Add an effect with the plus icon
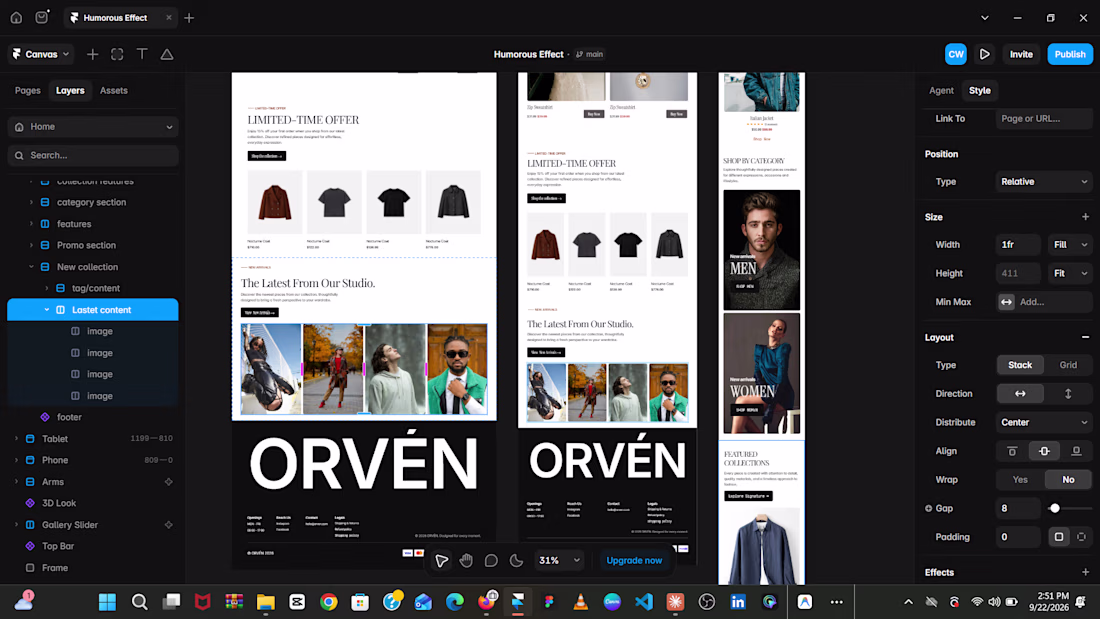1100x619 pixels. [x=1085, y=573]
